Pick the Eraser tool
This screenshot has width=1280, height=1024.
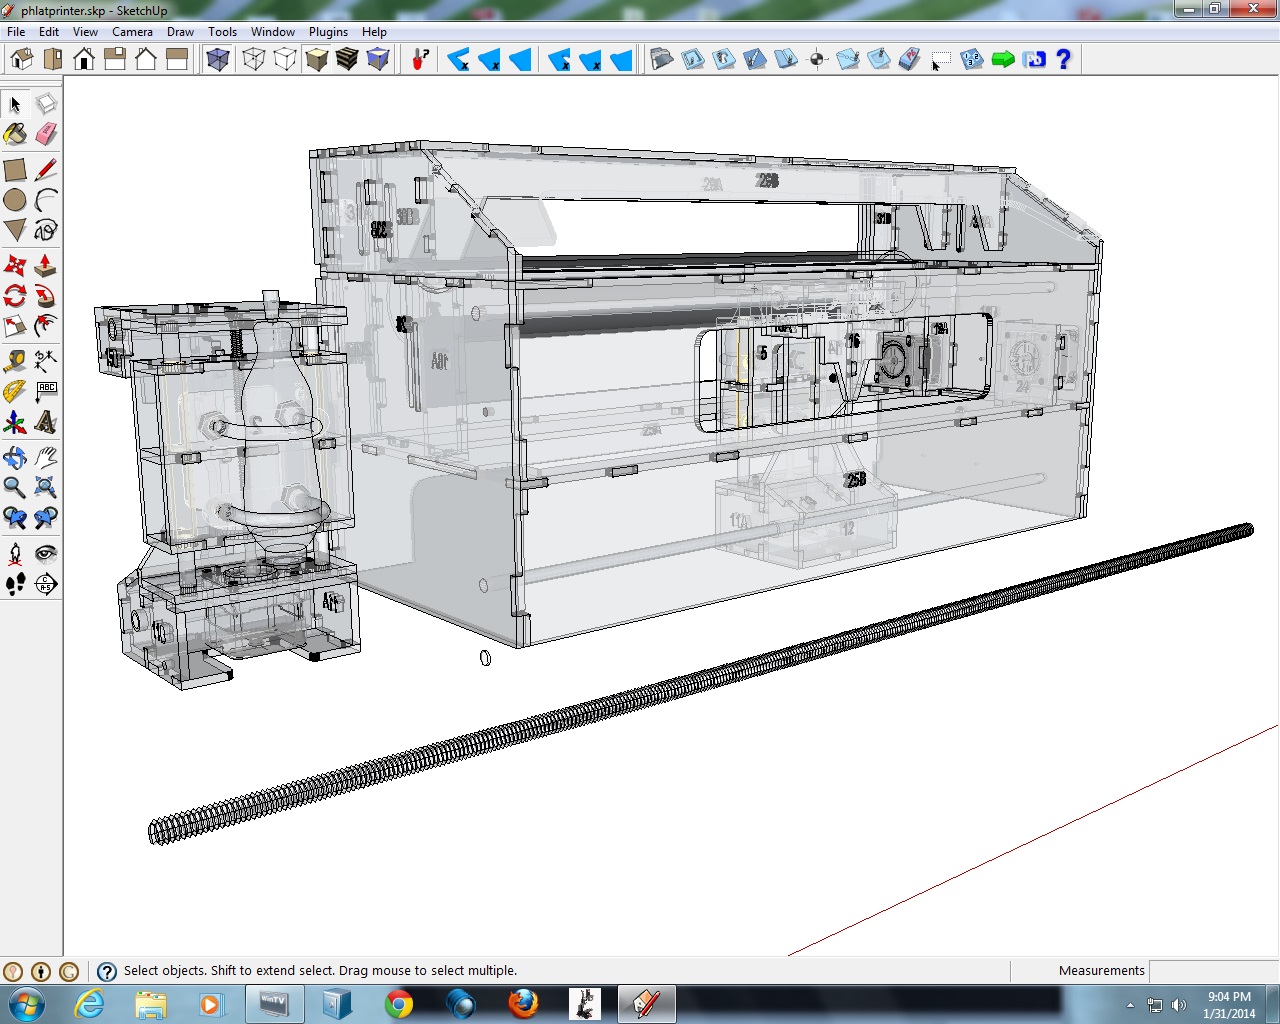pos(46,134)
